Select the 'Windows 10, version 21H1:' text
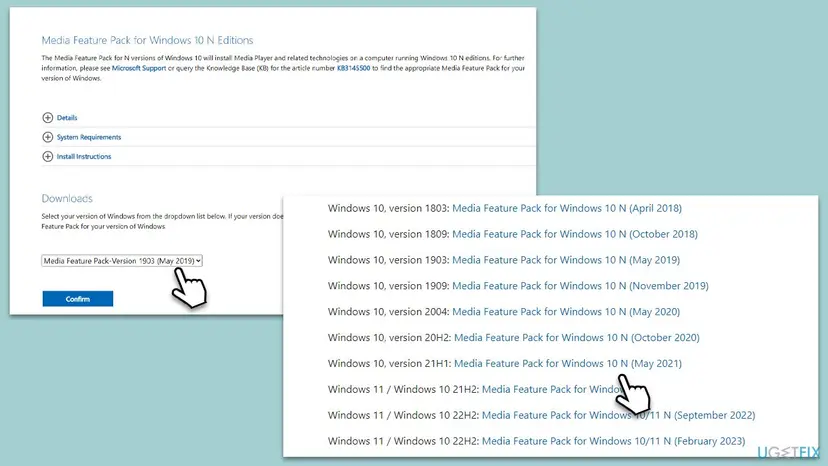Screen dimensions: 828x466 390,364
